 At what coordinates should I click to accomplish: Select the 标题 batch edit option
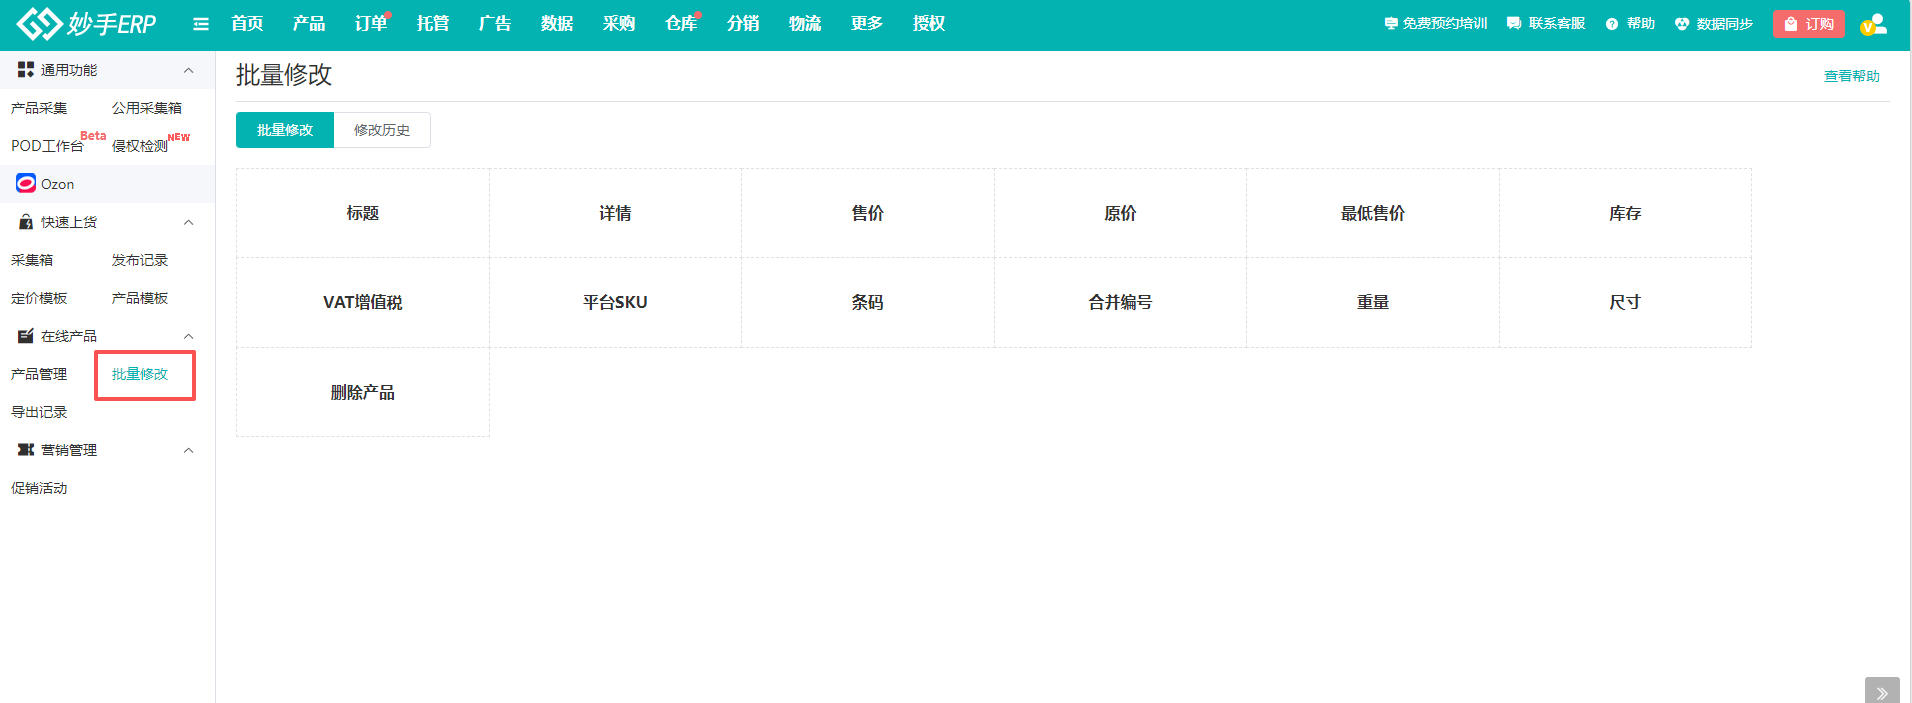point(363,213)
